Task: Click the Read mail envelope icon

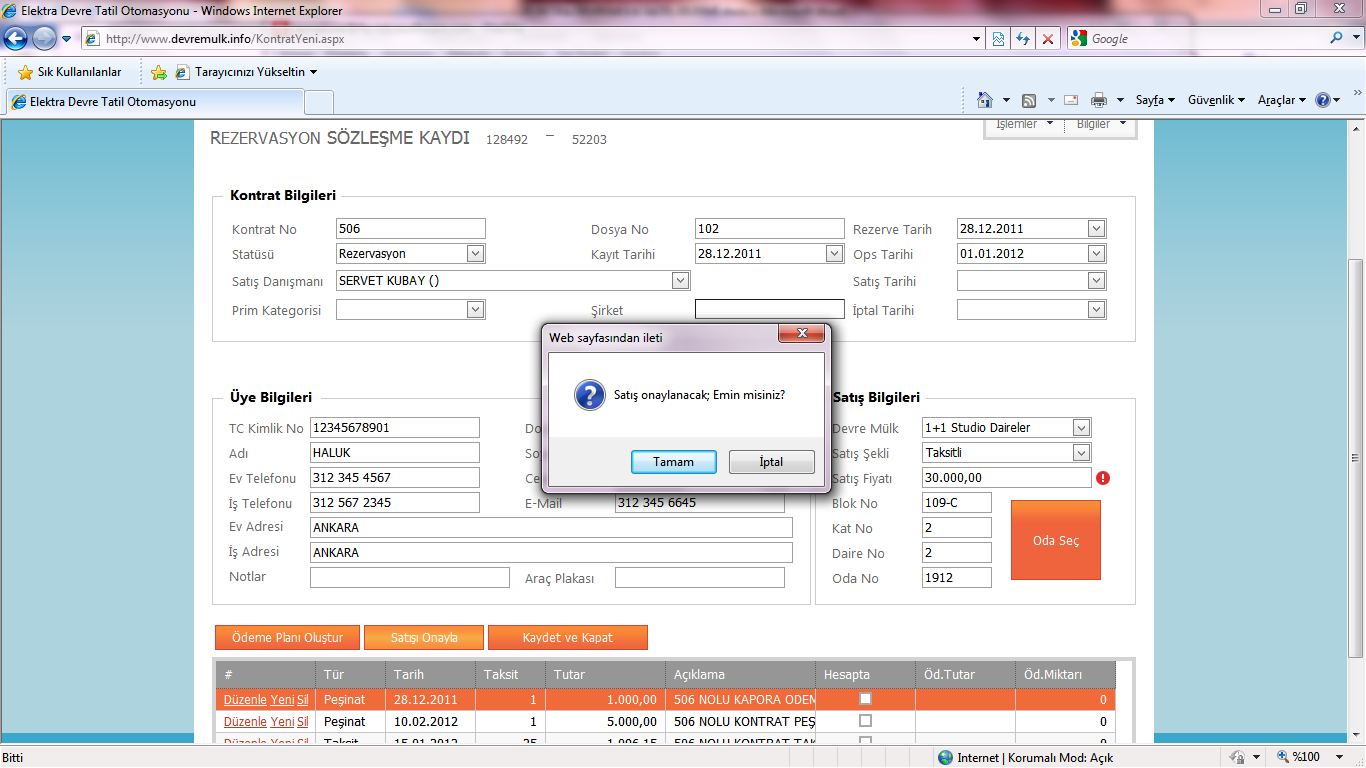Action: pyautogui.click(x=1071, y=100)
